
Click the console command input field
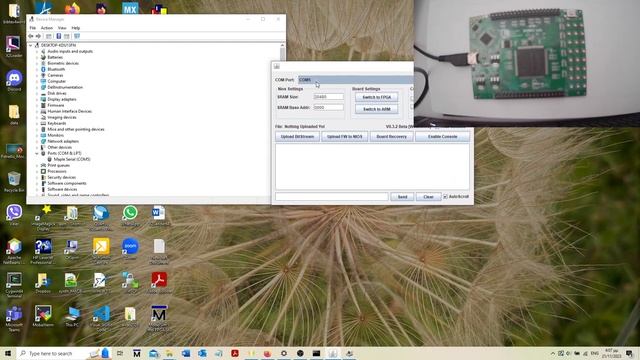[x=332, y=197]
